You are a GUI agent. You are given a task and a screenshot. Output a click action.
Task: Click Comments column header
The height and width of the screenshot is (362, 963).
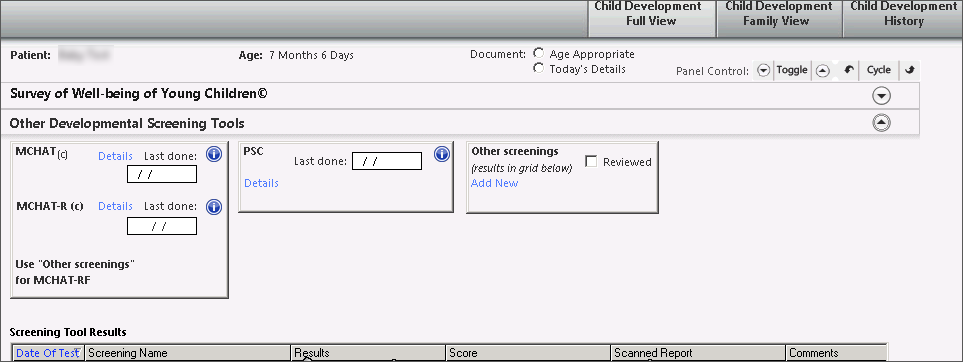pyautogui.click(x=836, y=353)
